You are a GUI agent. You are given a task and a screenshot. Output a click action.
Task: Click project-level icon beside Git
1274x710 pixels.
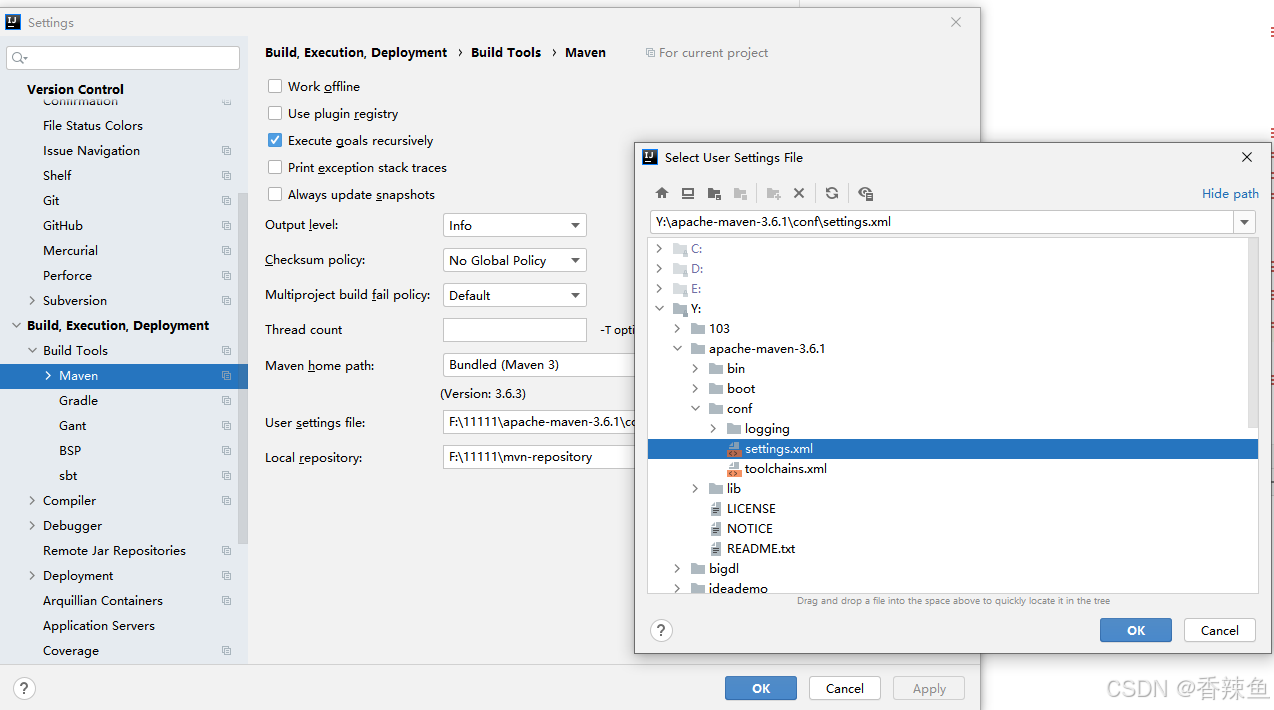tap(227, 201)
